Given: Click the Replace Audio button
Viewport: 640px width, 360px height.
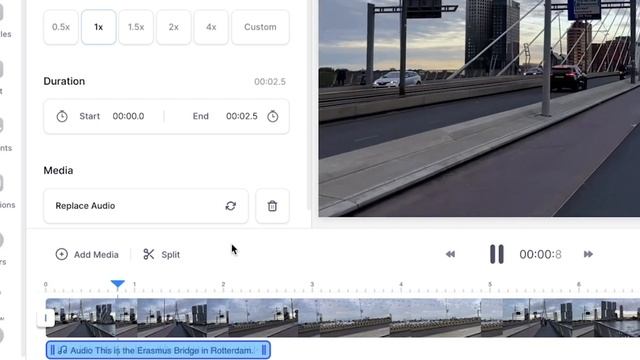Looking at the screenshot, I should [146, 206].
